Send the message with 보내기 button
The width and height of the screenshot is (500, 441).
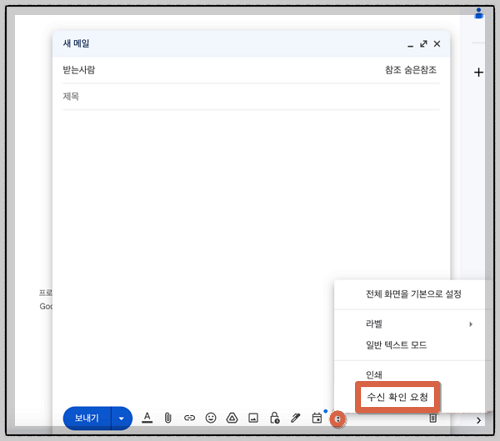(x=87, y=418)
